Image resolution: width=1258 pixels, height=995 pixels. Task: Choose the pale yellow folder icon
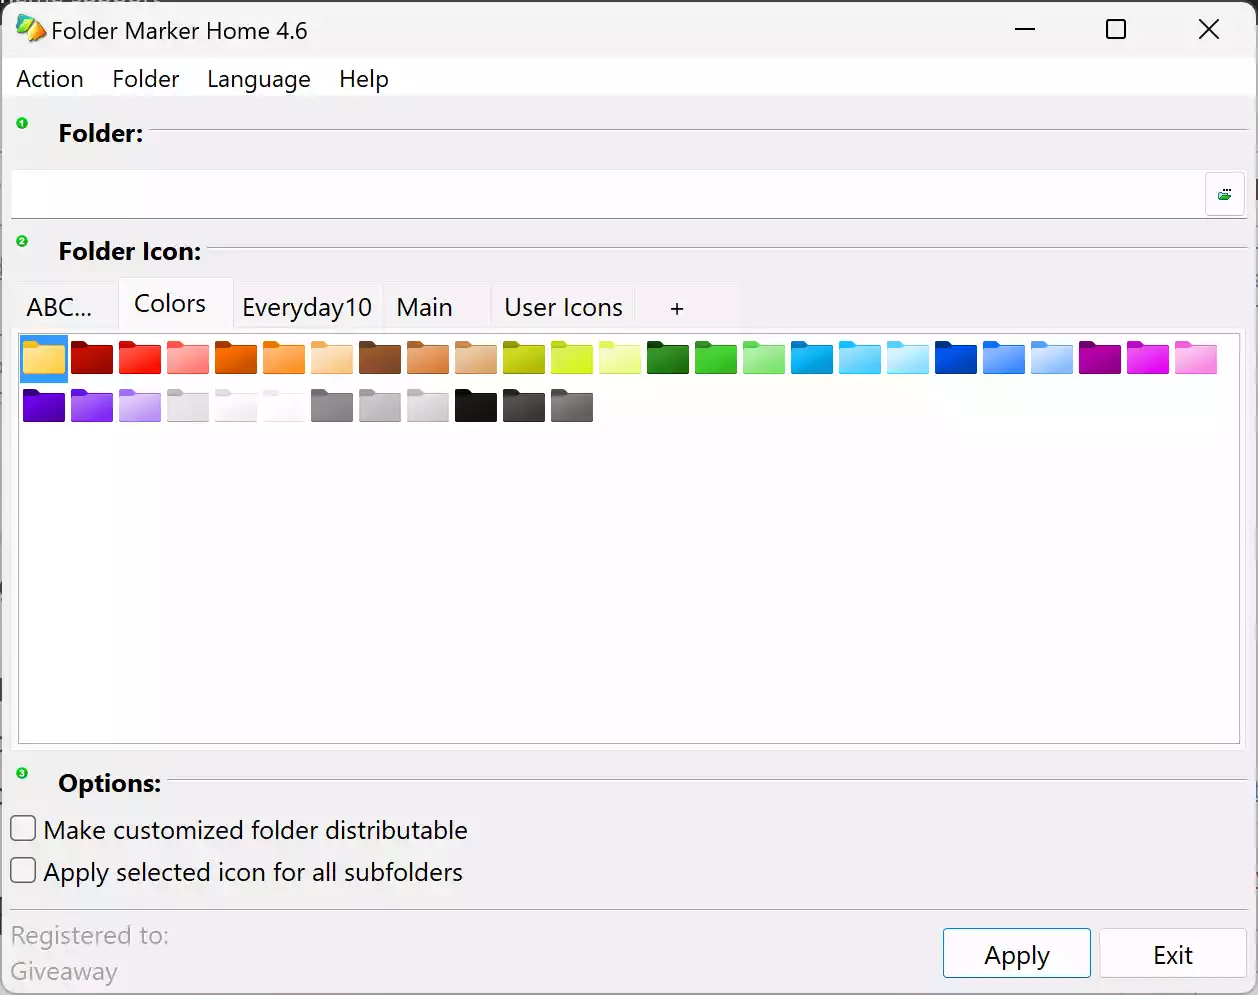(620, 359)
